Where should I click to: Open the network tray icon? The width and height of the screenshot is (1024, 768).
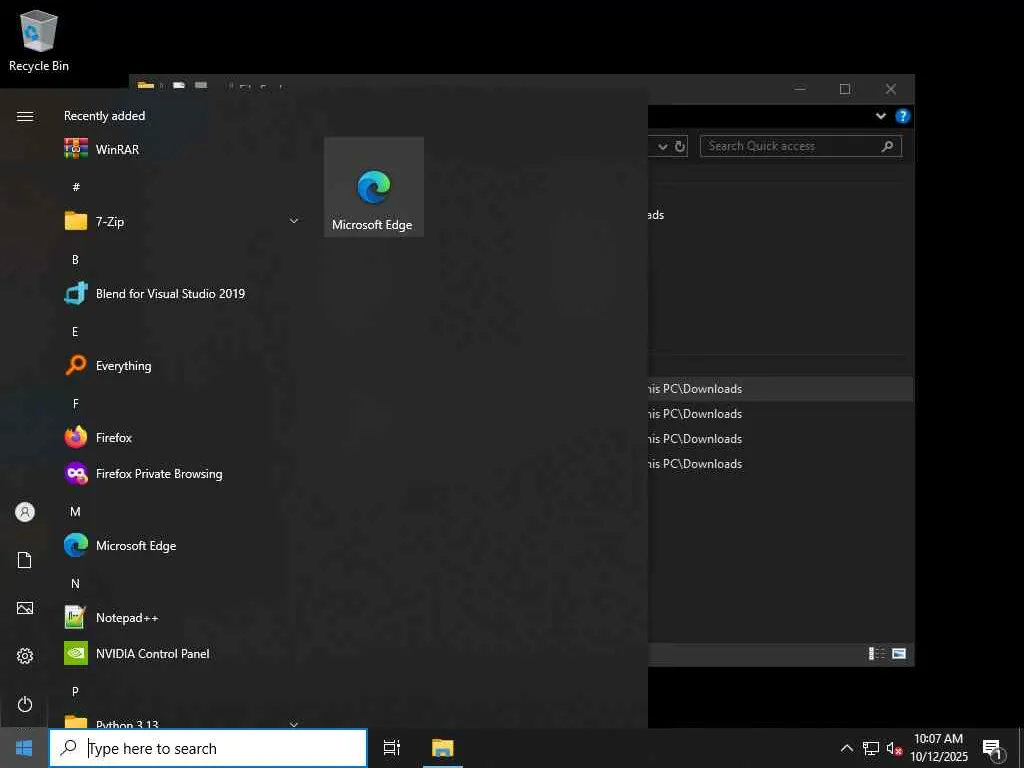pyautogui.click(x=871, y=748)
